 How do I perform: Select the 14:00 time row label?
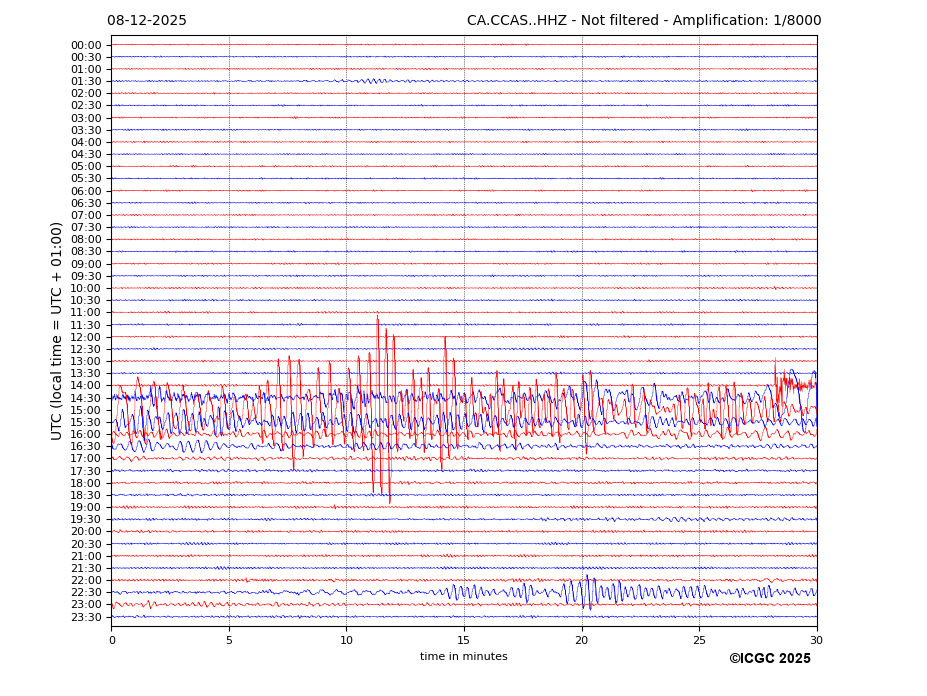(86, 386)
